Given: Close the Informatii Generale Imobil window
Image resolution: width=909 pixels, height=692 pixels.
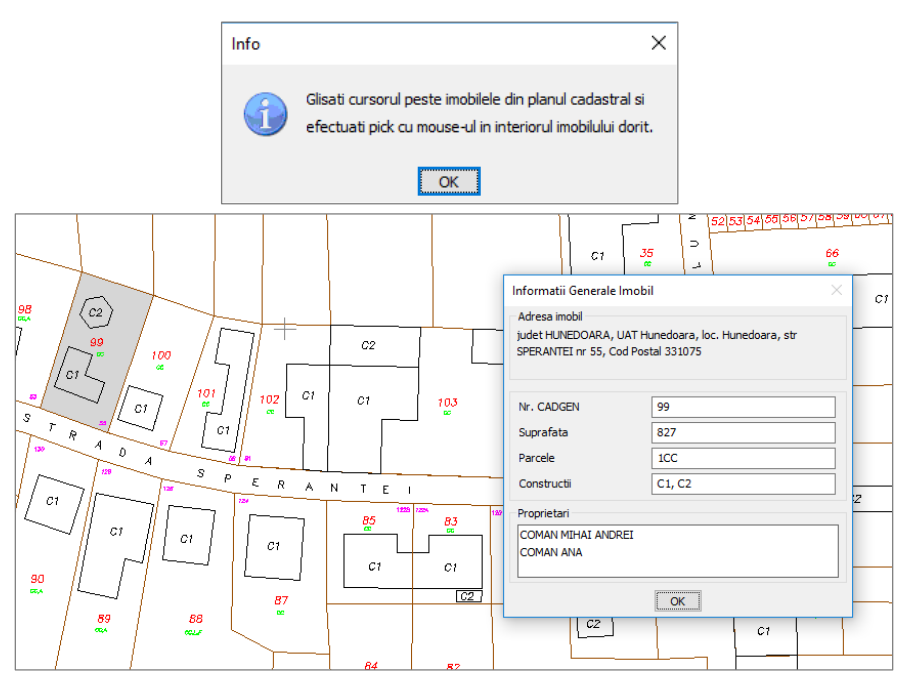Looking at the screenshot, I should (x=836, y=290).
